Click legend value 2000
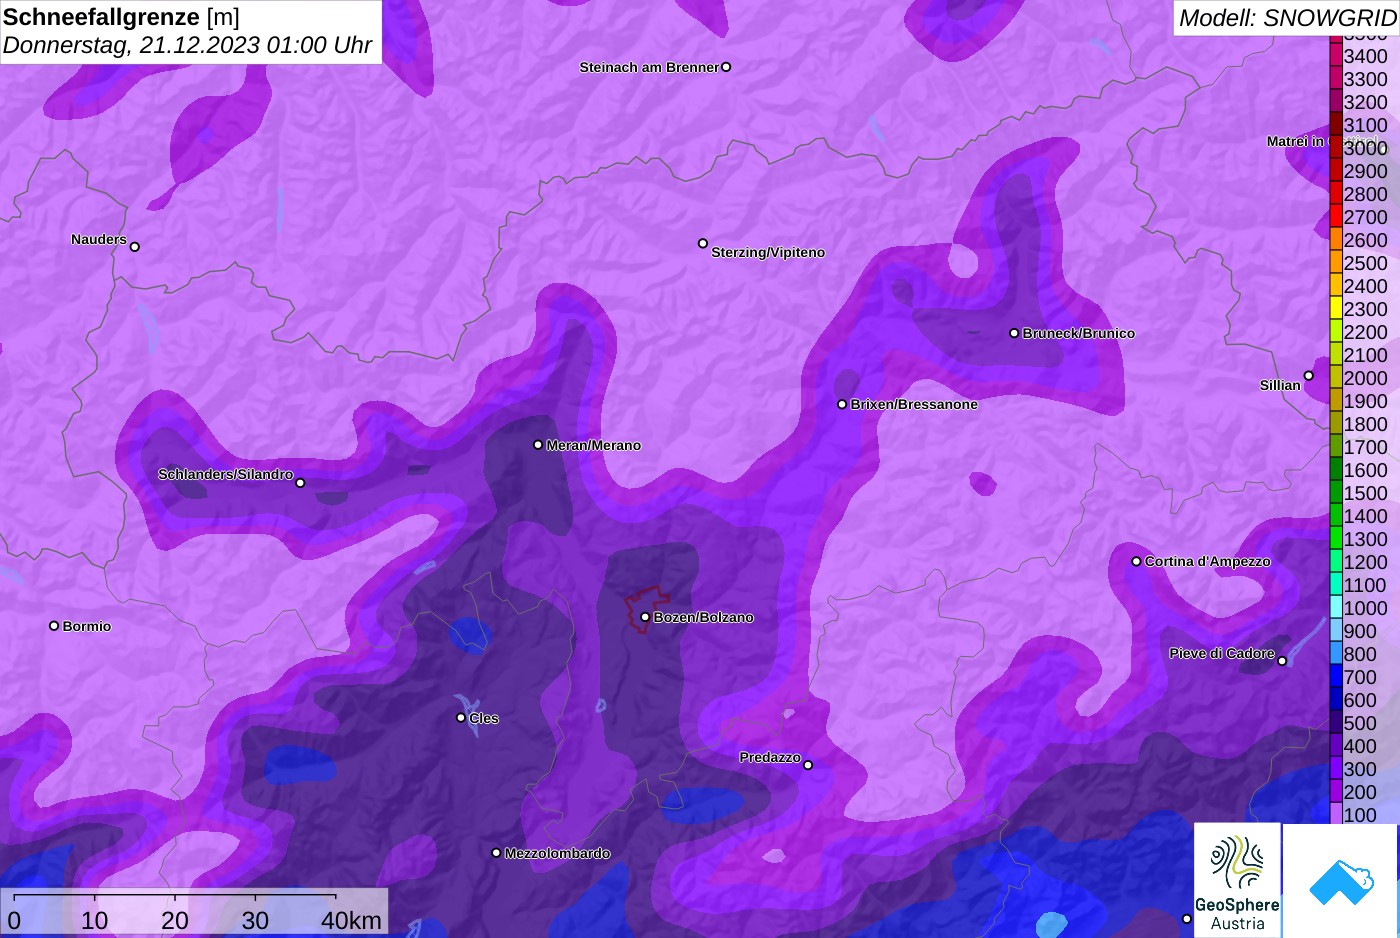The height and width of the screenshot is (938, 1400). (x=1365, y=378)
